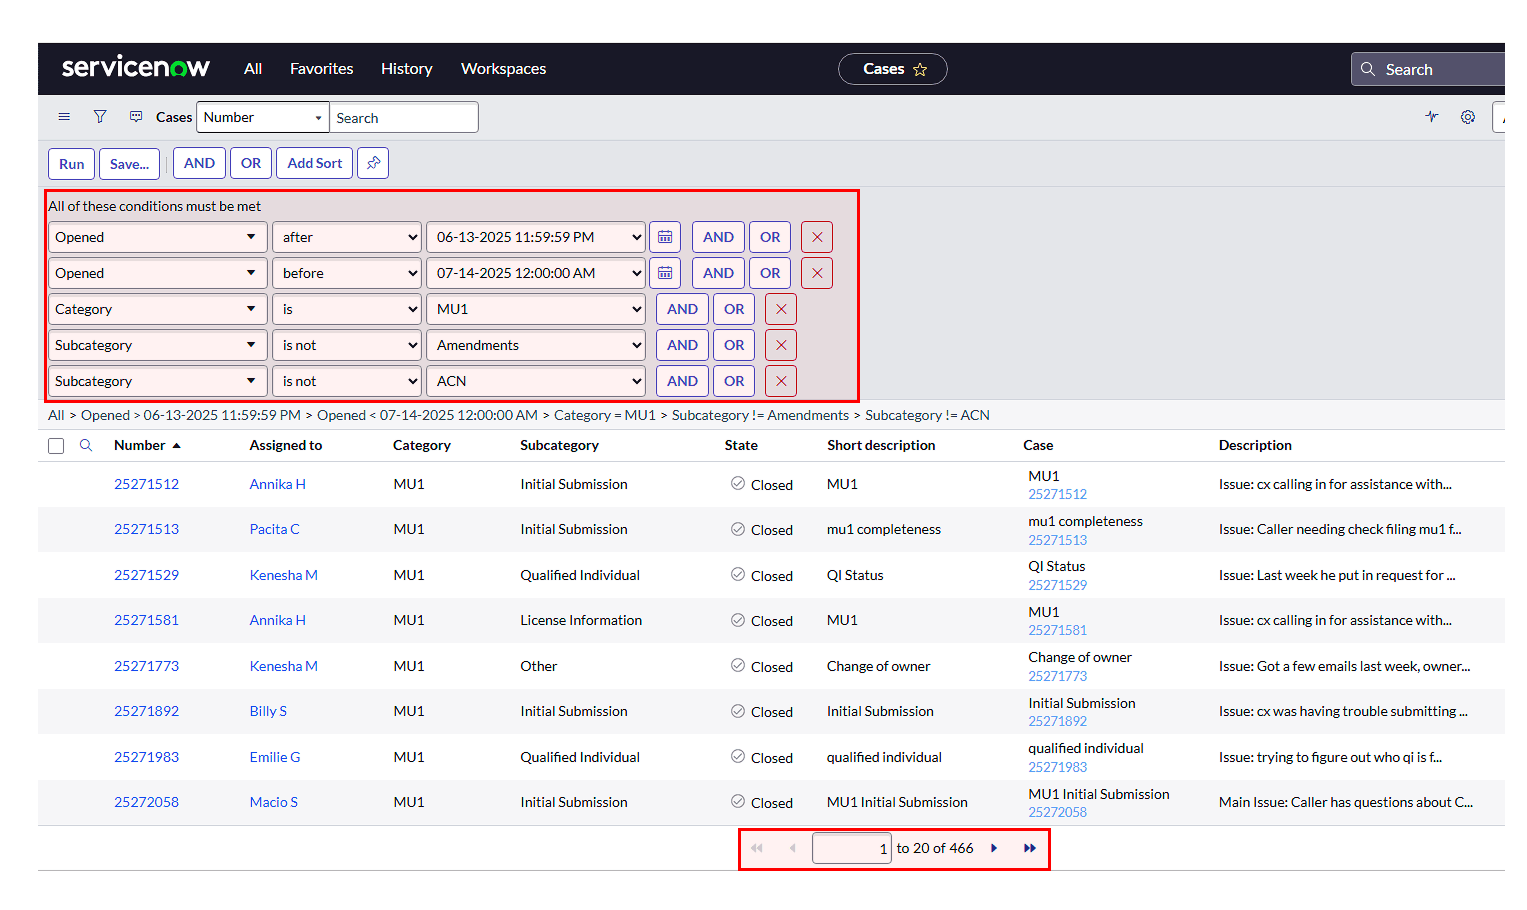1527x910 pixels.
Task: Open the Amendments value dropdown
Action: (536, 345)
